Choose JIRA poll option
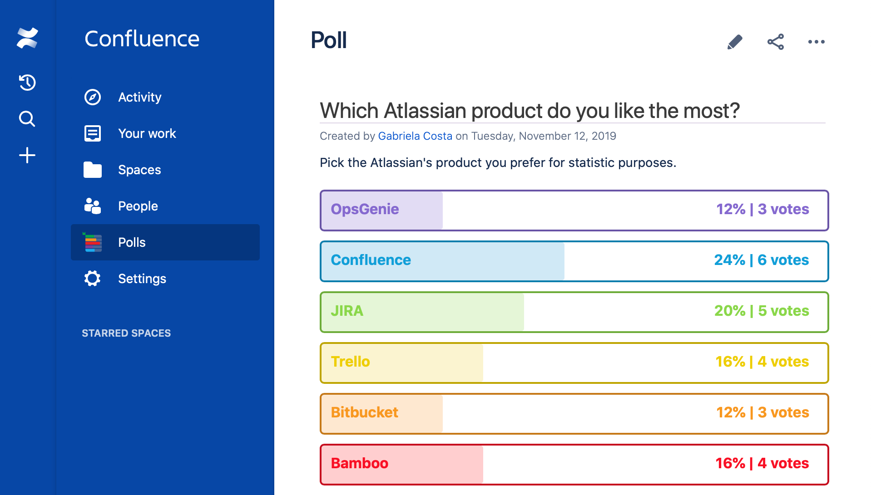This screenshot has width=871, height=495. pos(574,312)
